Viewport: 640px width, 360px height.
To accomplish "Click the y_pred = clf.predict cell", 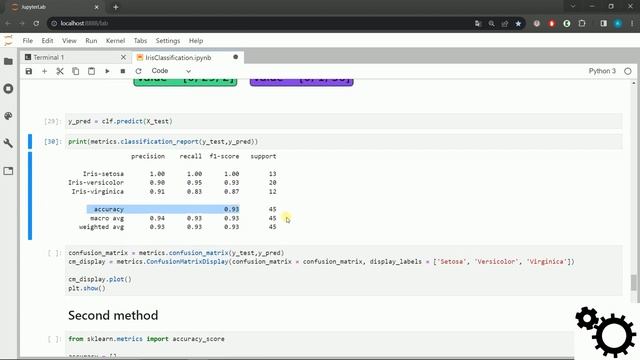I will pyautogui.click(x=343, y=121).
